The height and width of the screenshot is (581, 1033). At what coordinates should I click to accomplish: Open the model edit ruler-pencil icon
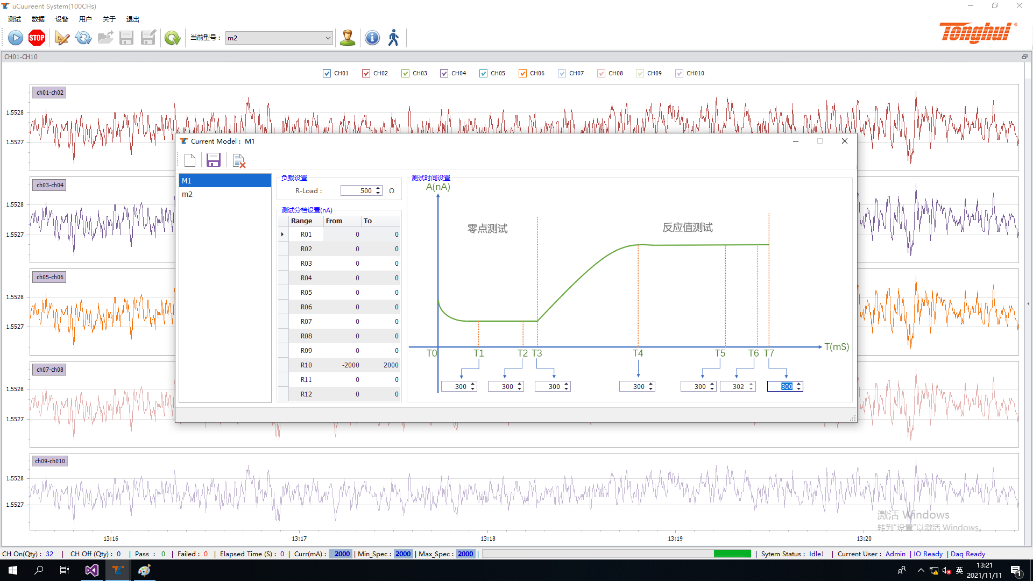[62, 38]
